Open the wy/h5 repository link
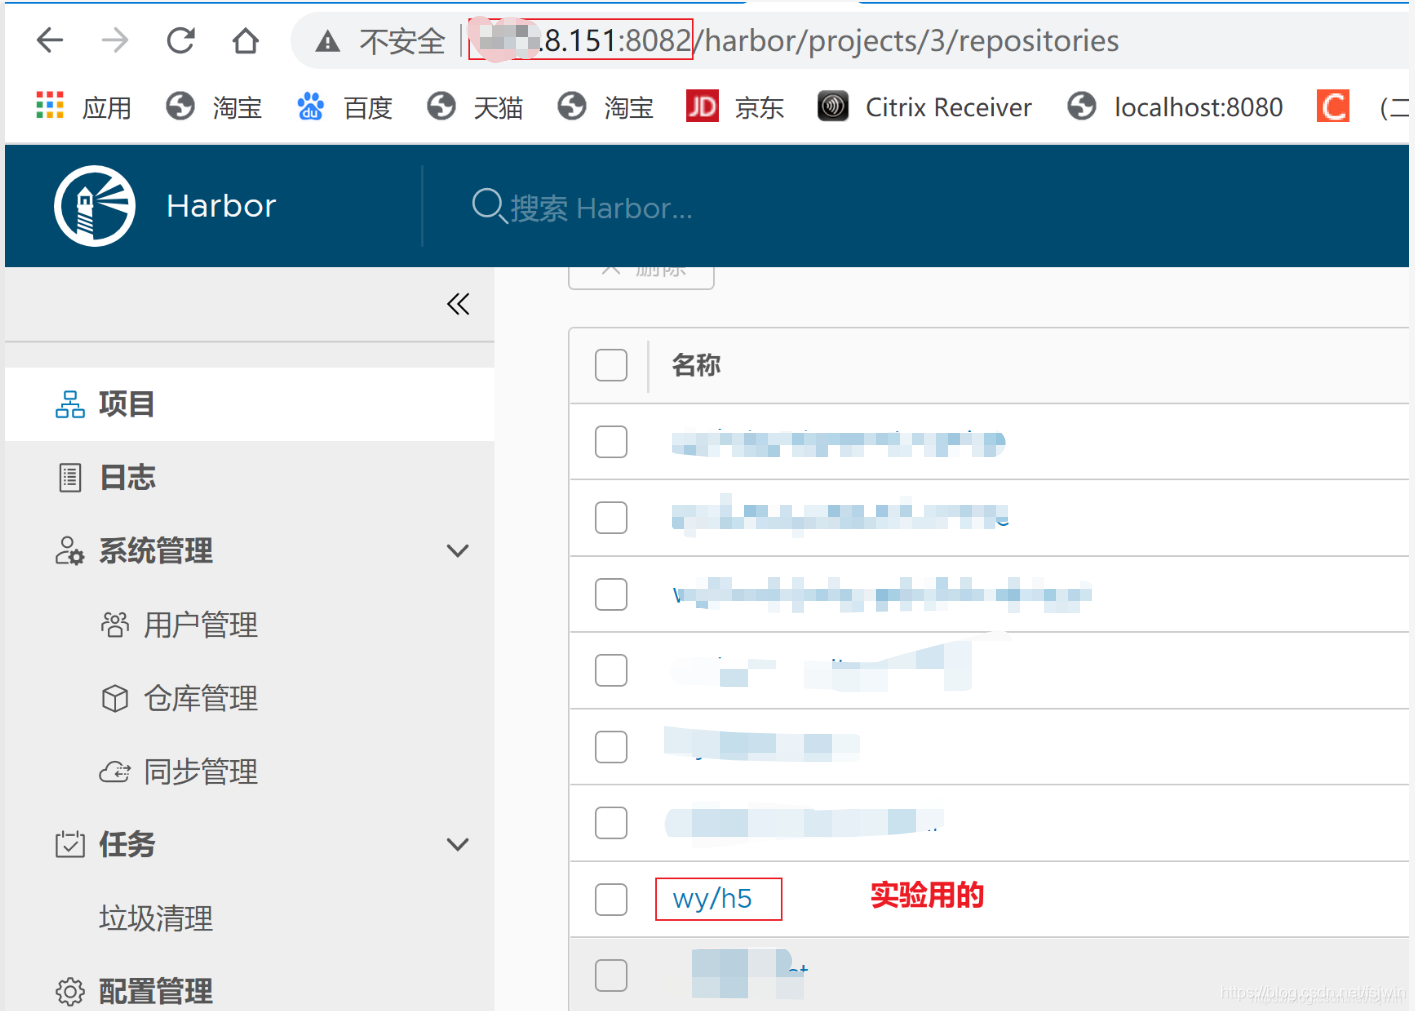 tap(712, 898)
